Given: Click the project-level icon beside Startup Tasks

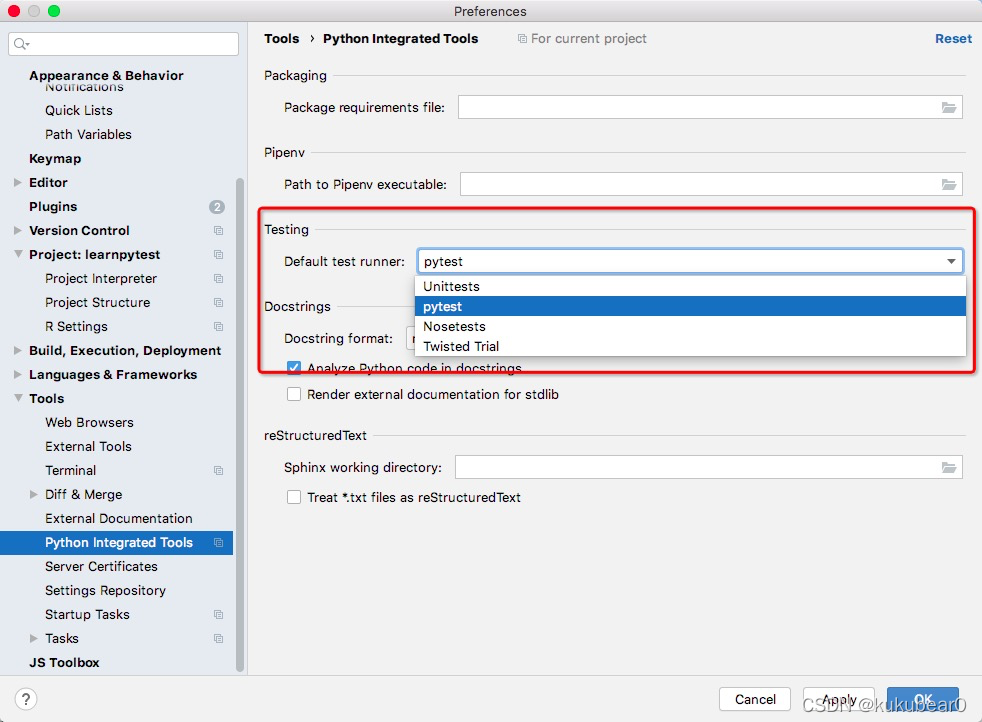Looking at the screenshot, I should [x=218, y=614].
